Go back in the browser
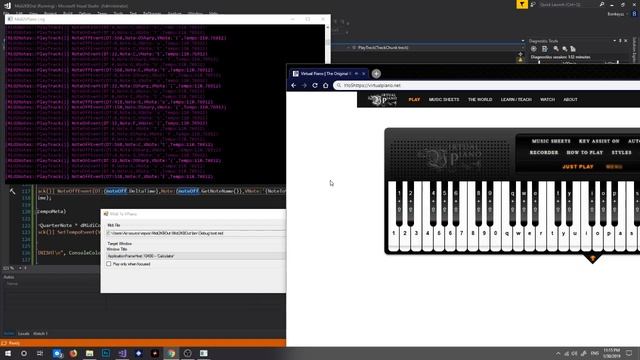Image resolution: width=640 pixels, height=360 pixels. click(293, 85)
